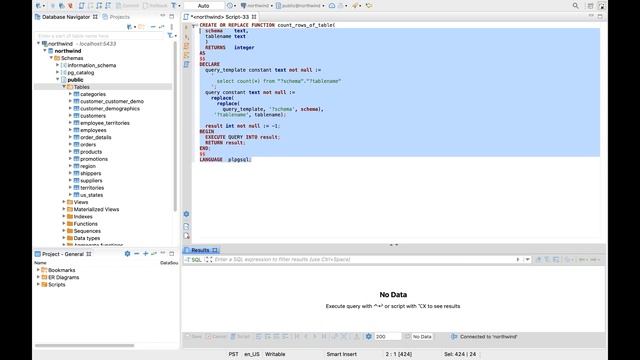Screen dimensions: 640x360
Task: Select the us_states table
Action: [x=91, y=195]
